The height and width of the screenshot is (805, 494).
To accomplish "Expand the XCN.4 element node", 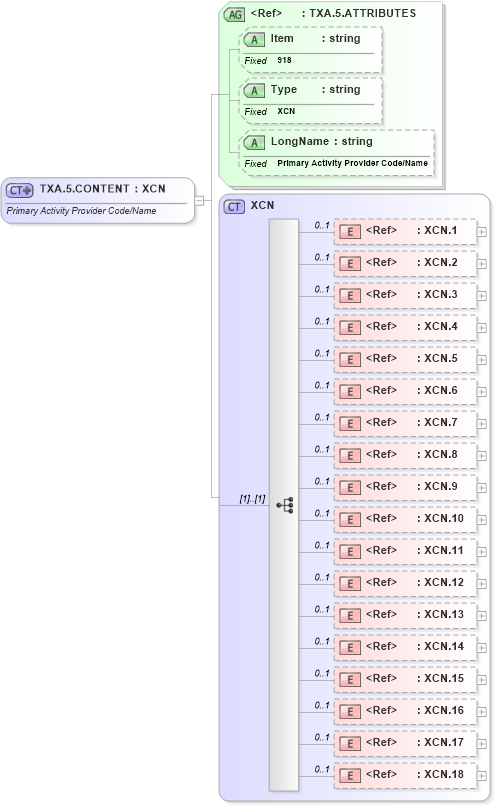I will point(481,328).
